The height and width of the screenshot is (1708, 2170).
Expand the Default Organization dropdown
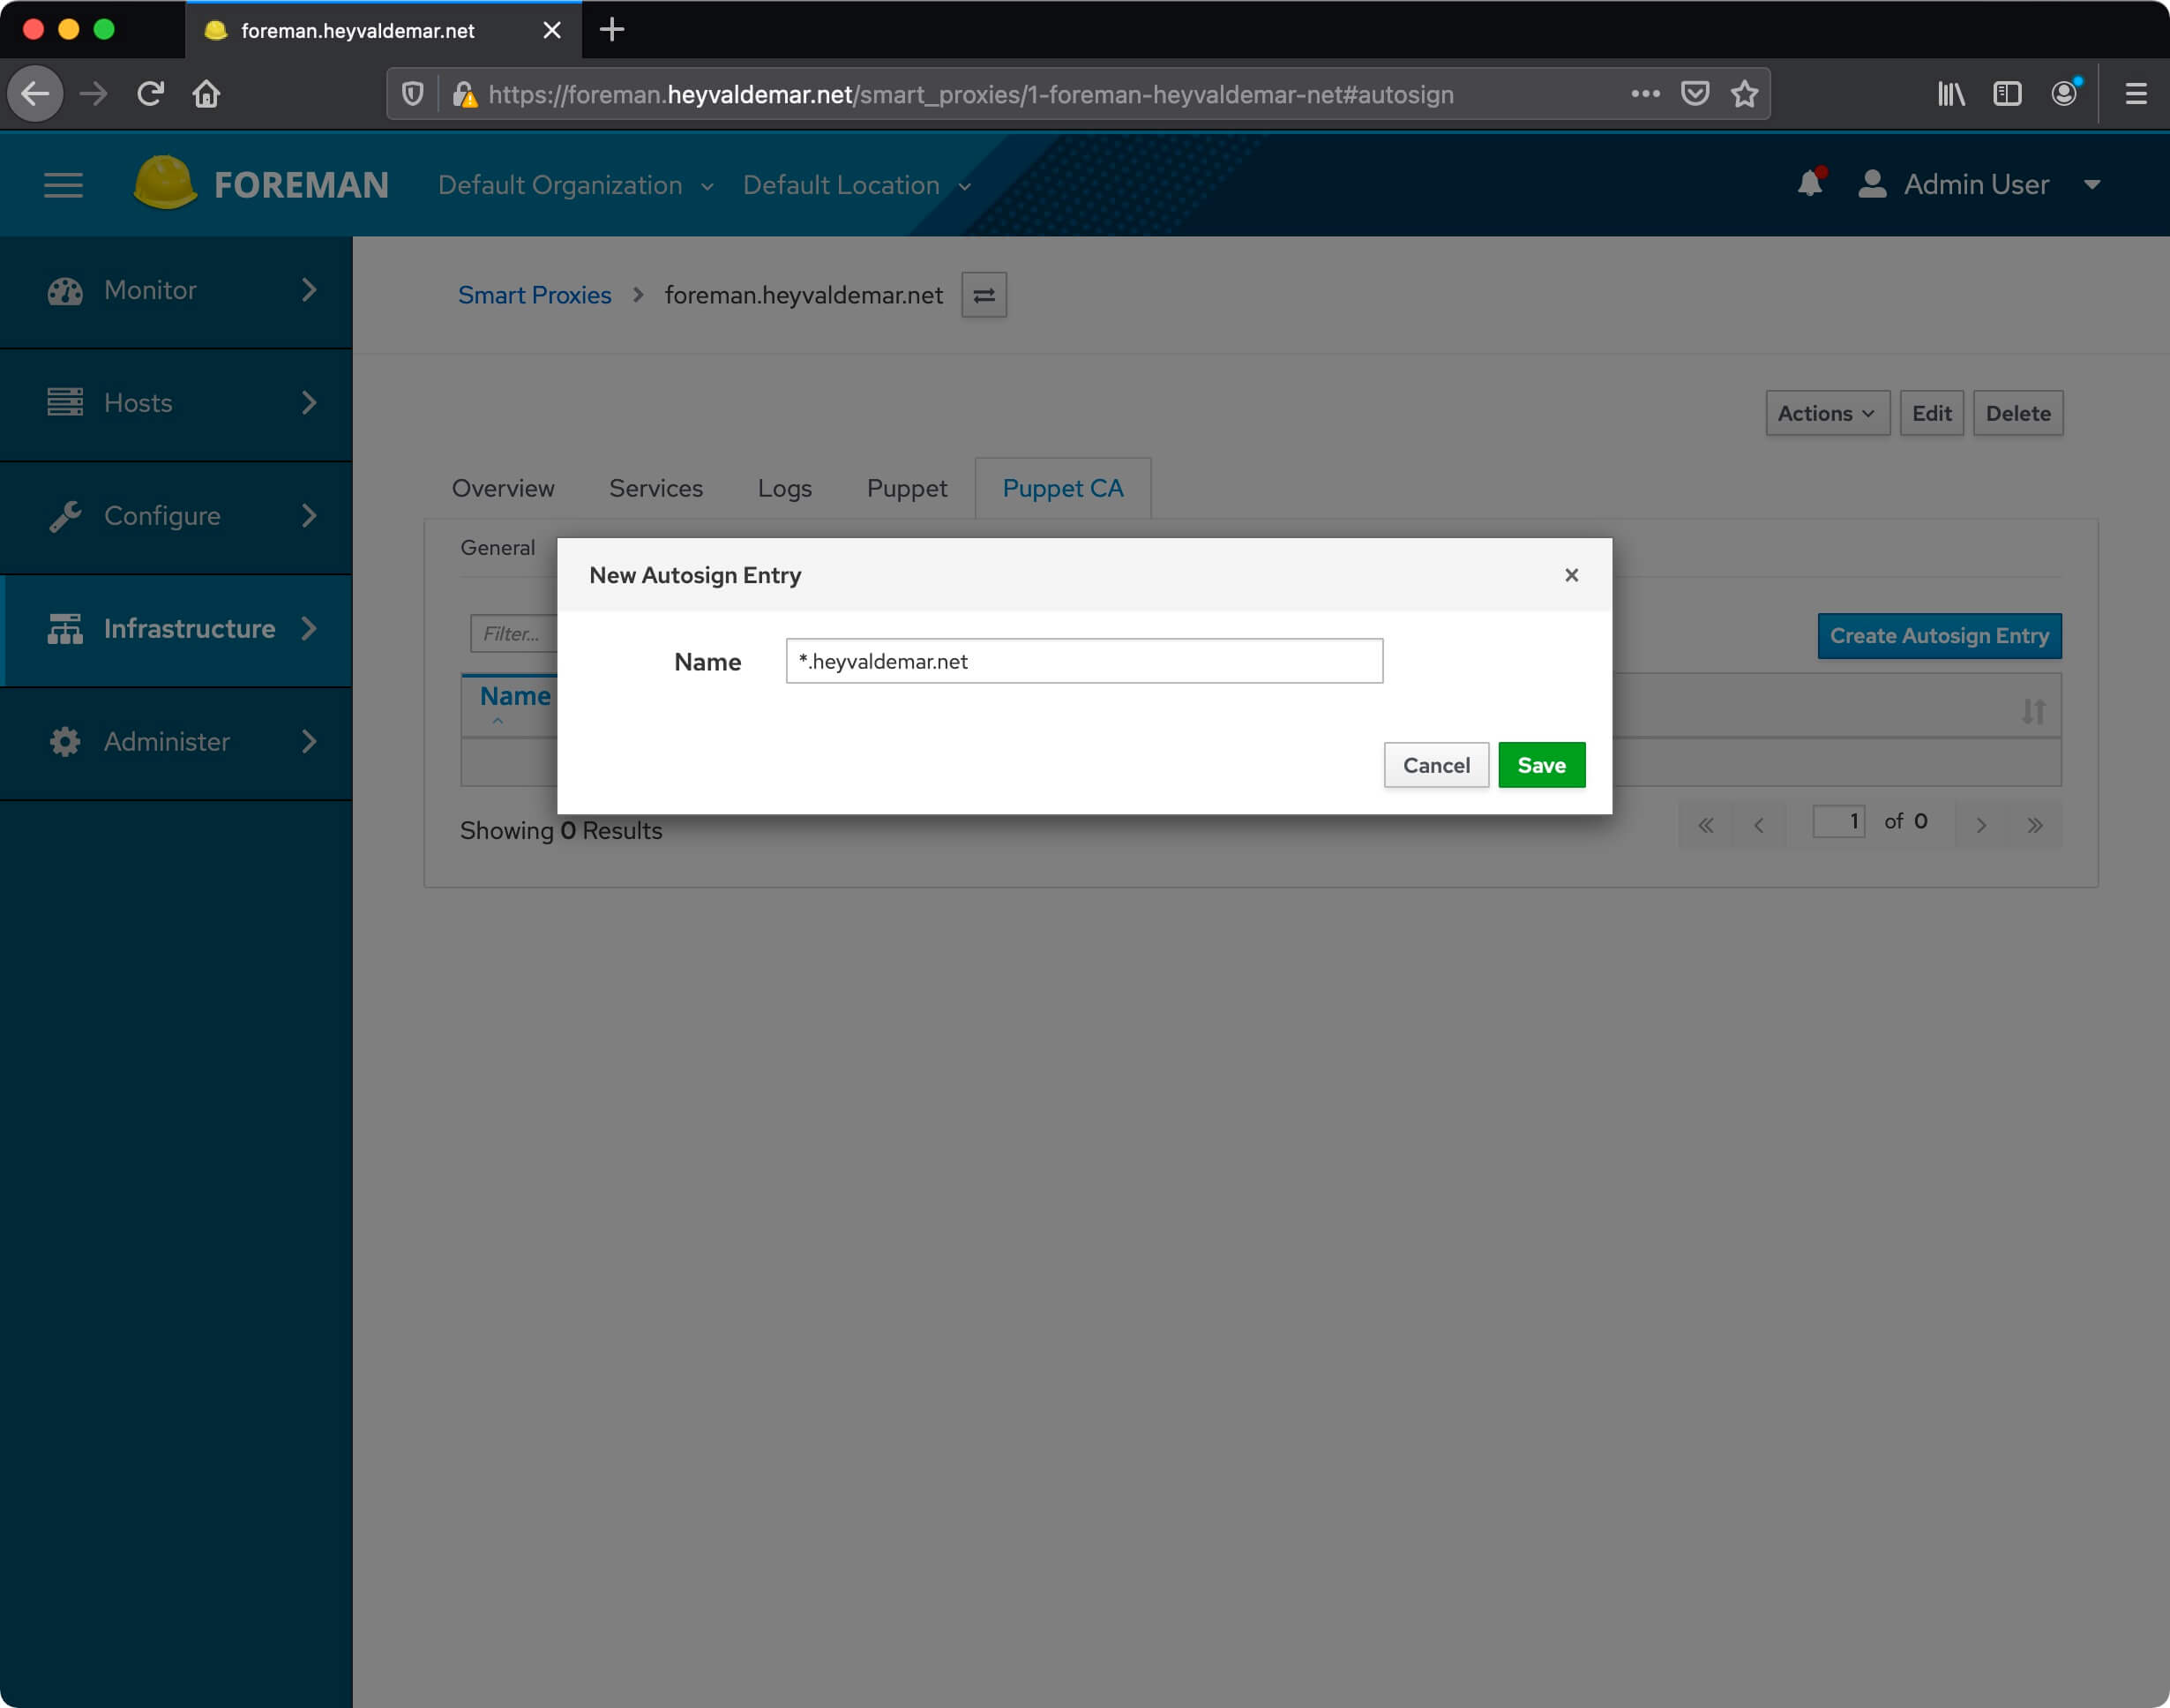[574, 185]
